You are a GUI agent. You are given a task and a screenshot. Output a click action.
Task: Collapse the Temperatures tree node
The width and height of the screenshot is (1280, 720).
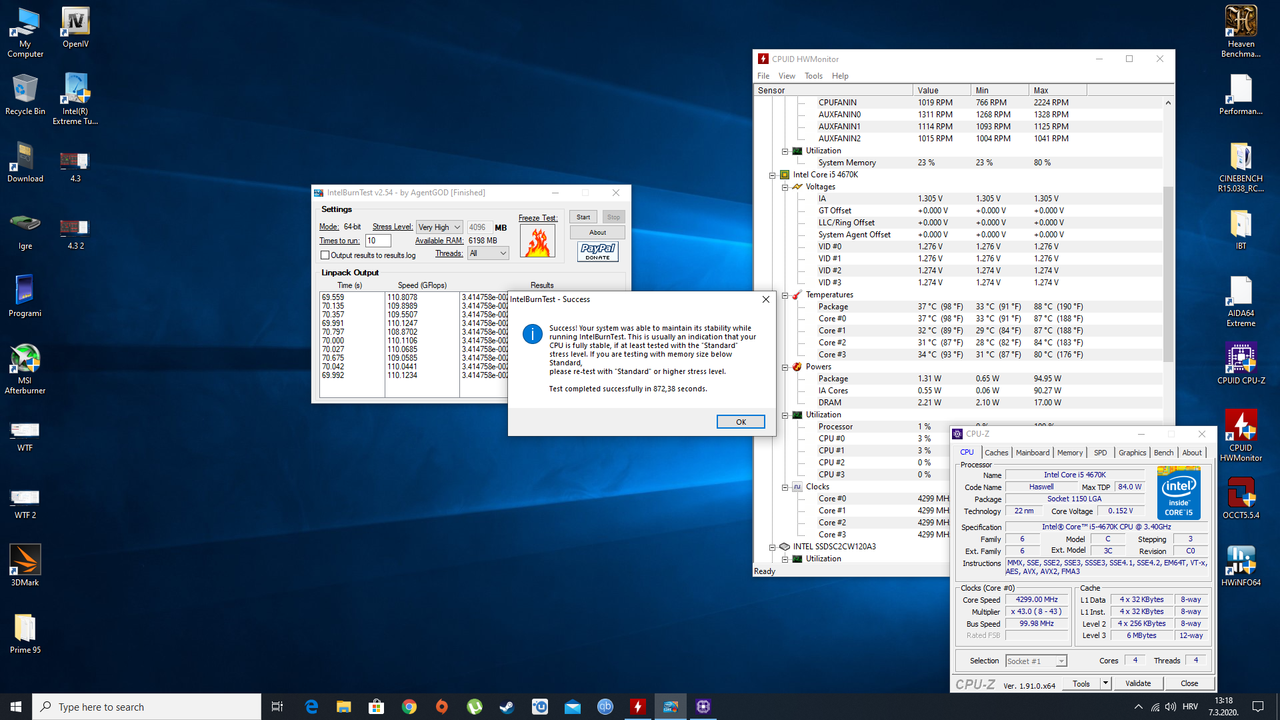(785, 295)
